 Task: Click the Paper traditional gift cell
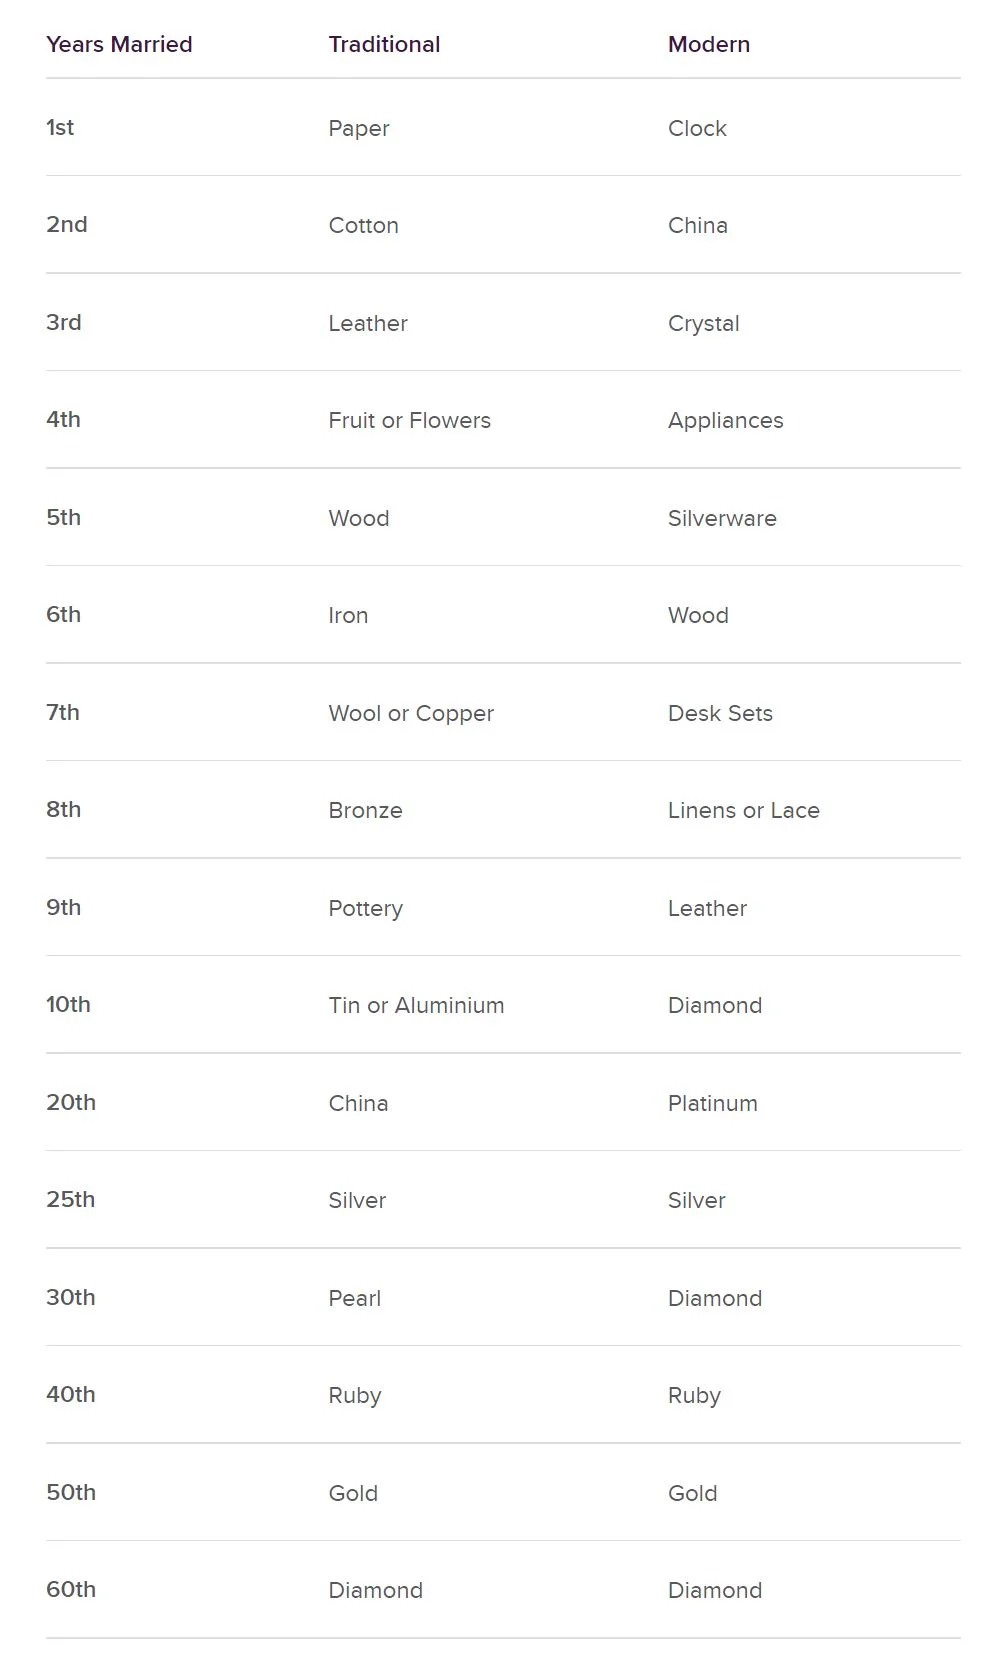[359, 129]
